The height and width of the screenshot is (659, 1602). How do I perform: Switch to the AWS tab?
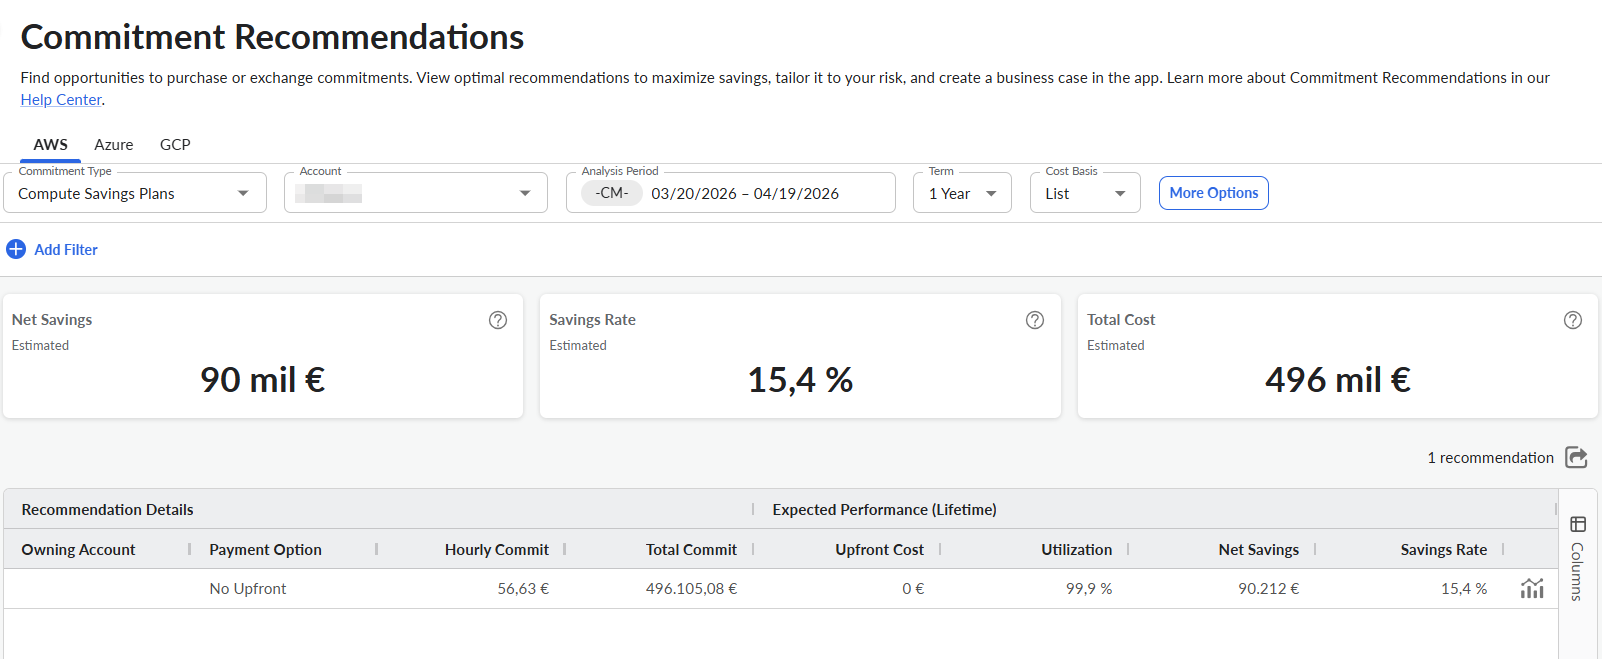coord(51,144)
